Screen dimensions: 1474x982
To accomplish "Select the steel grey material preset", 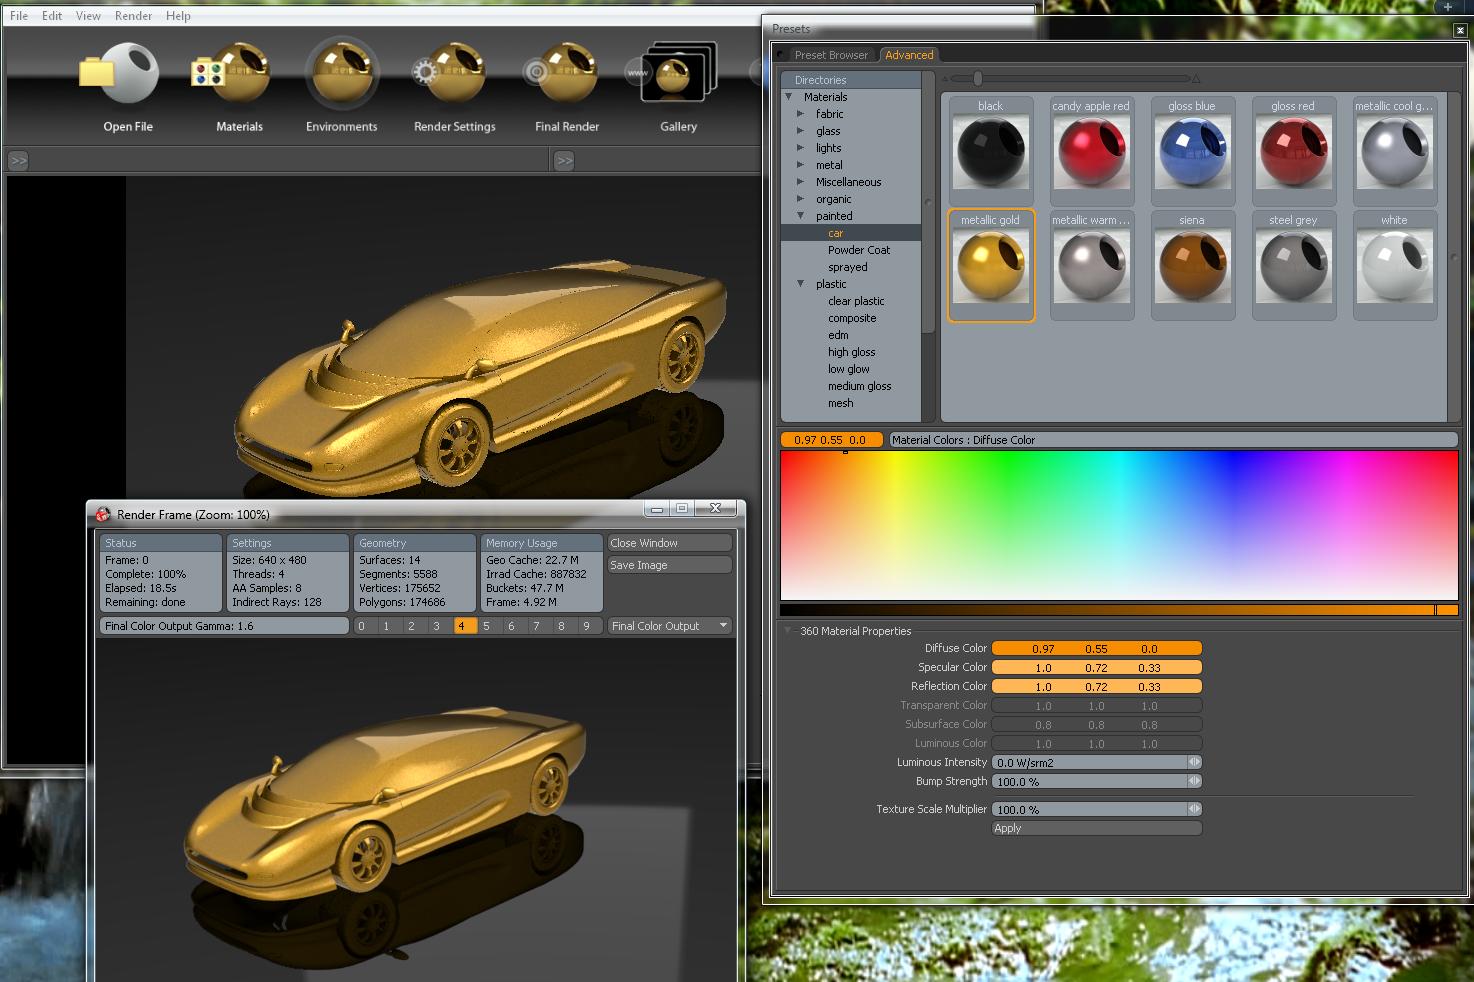I will [1293, 265].
